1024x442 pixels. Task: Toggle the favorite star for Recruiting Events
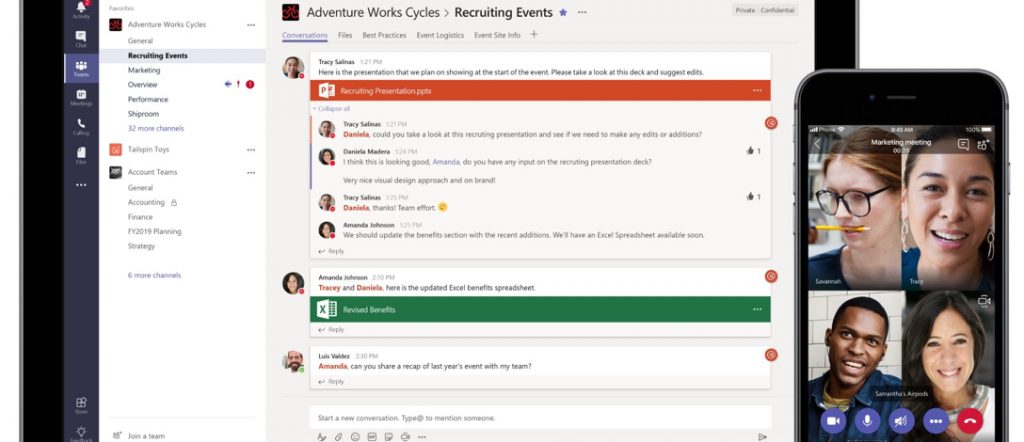(563, 12)
